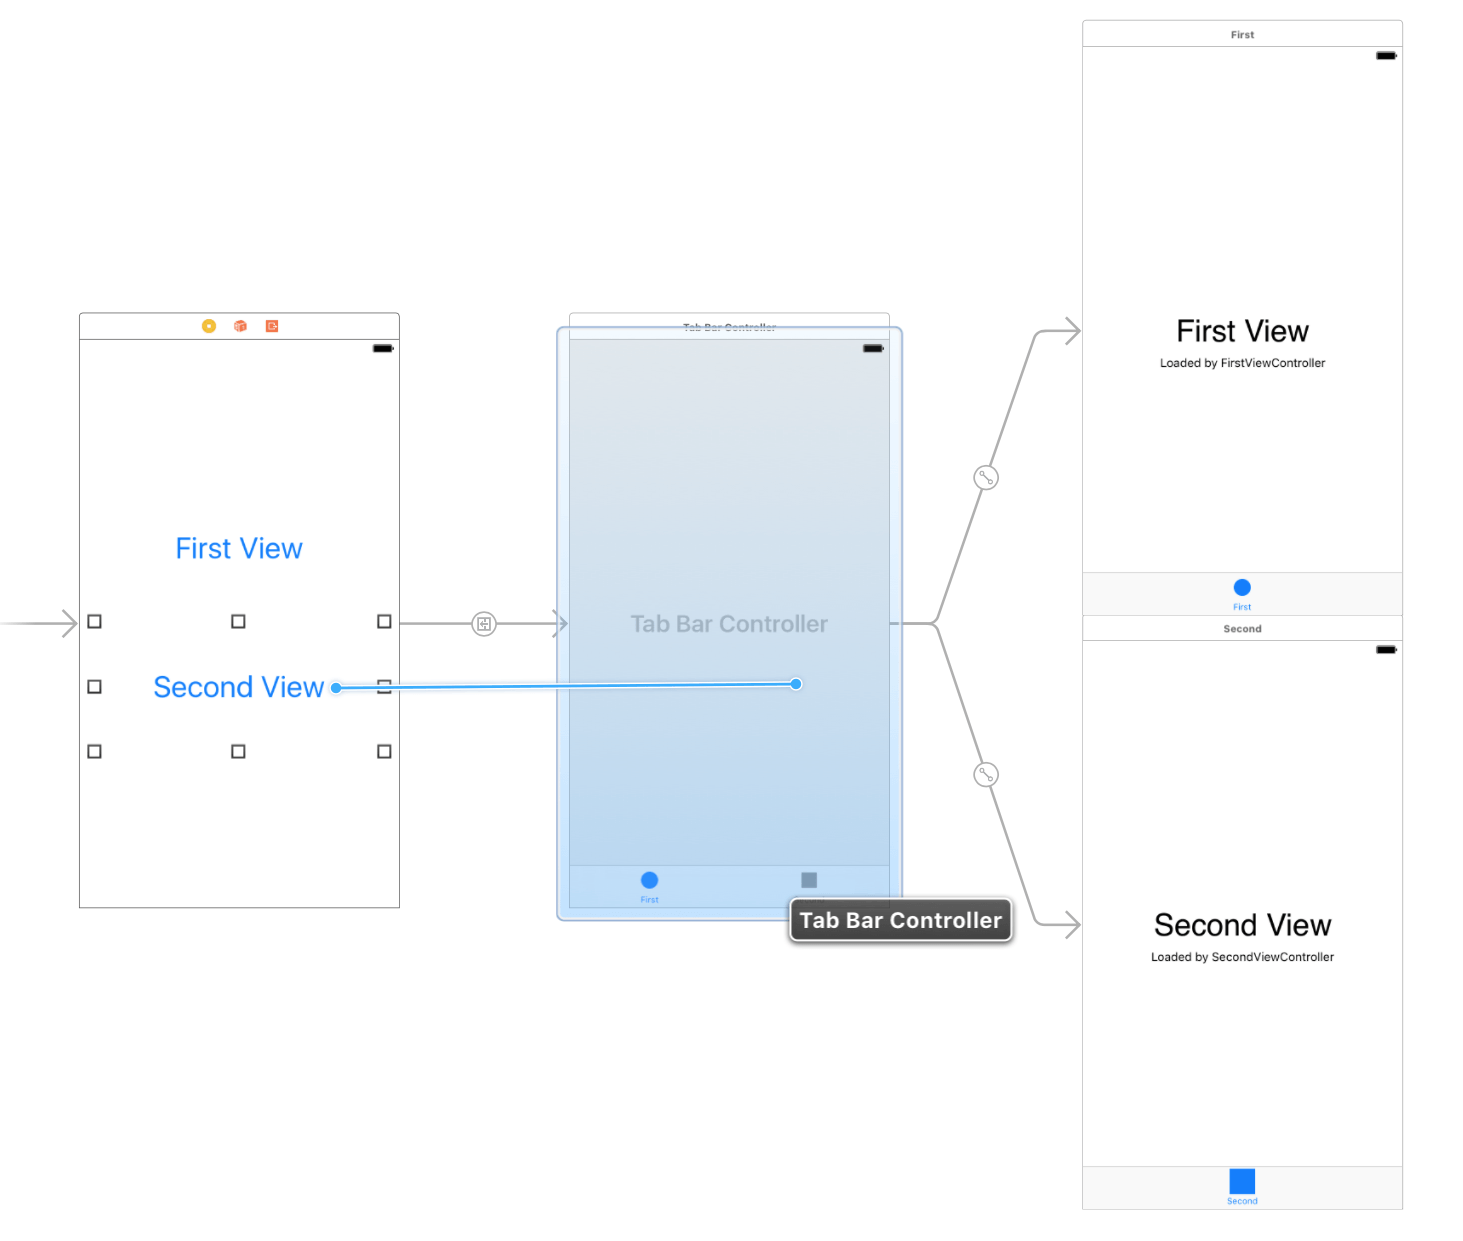The image size is (1463, 1241).
Task: Click the blue First View button
Action: [239, 549]
